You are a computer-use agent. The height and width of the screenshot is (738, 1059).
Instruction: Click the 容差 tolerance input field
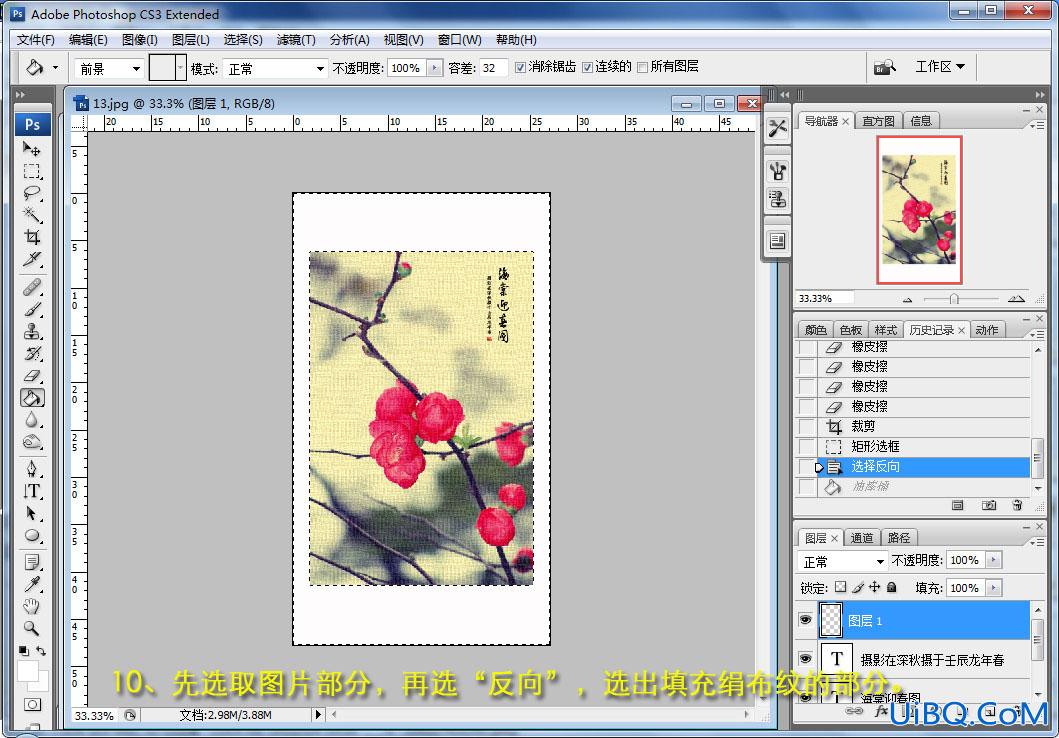point(492,68)
